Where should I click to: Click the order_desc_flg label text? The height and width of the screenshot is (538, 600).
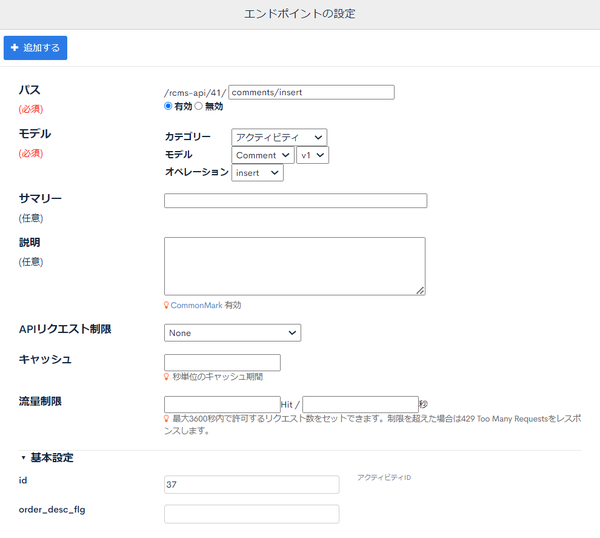click(52, 510)
